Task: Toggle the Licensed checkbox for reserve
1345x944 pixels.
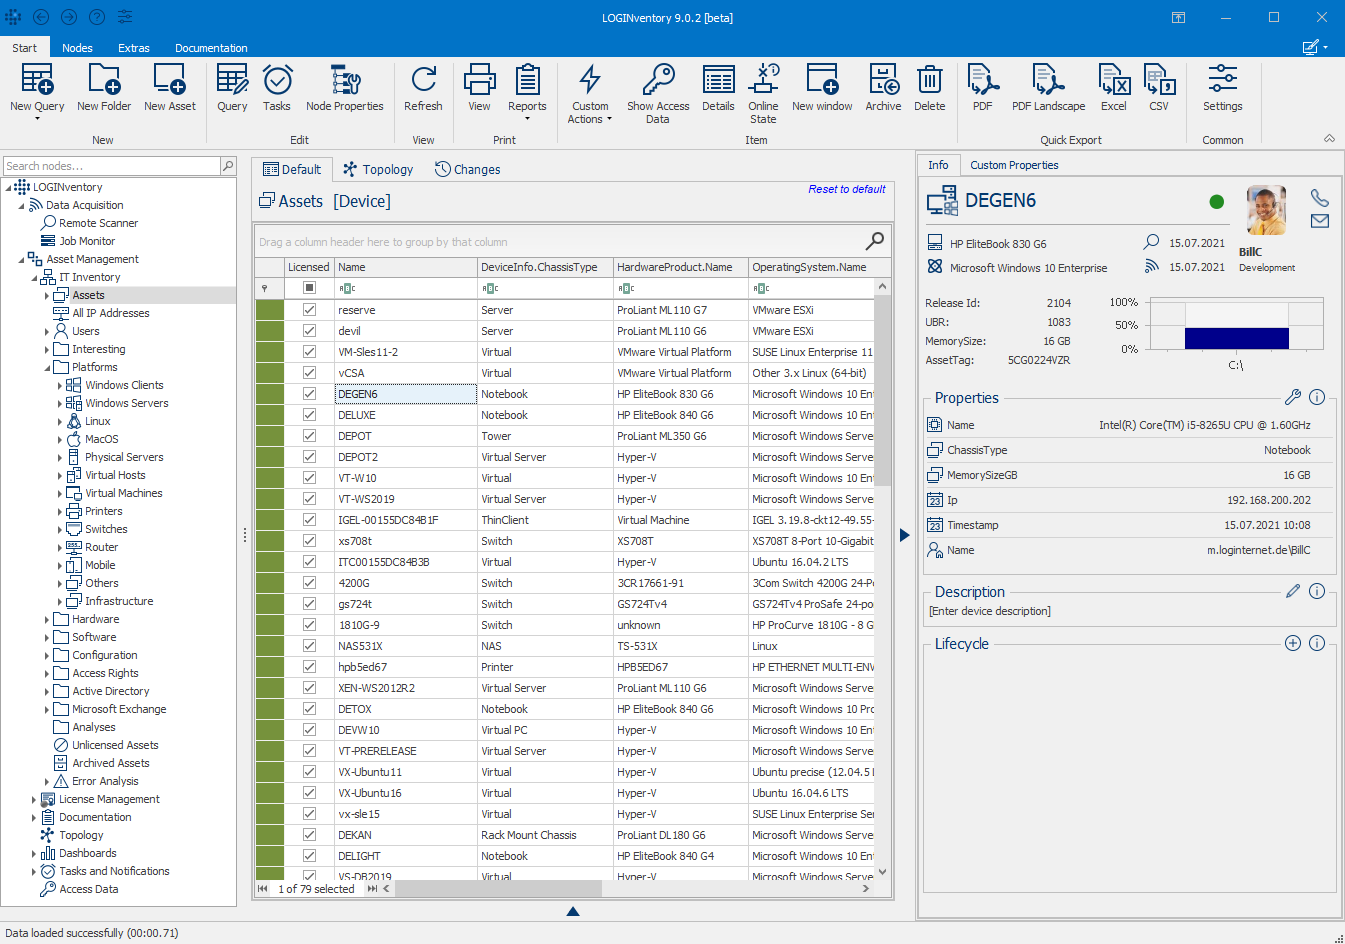Action: click(309, 310)
